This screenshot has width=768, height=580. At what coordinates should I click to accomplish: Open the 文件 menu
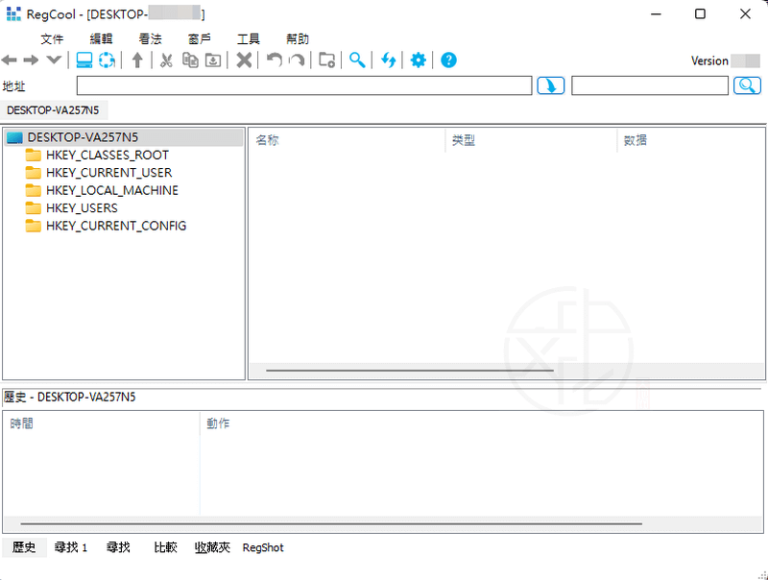52,39
